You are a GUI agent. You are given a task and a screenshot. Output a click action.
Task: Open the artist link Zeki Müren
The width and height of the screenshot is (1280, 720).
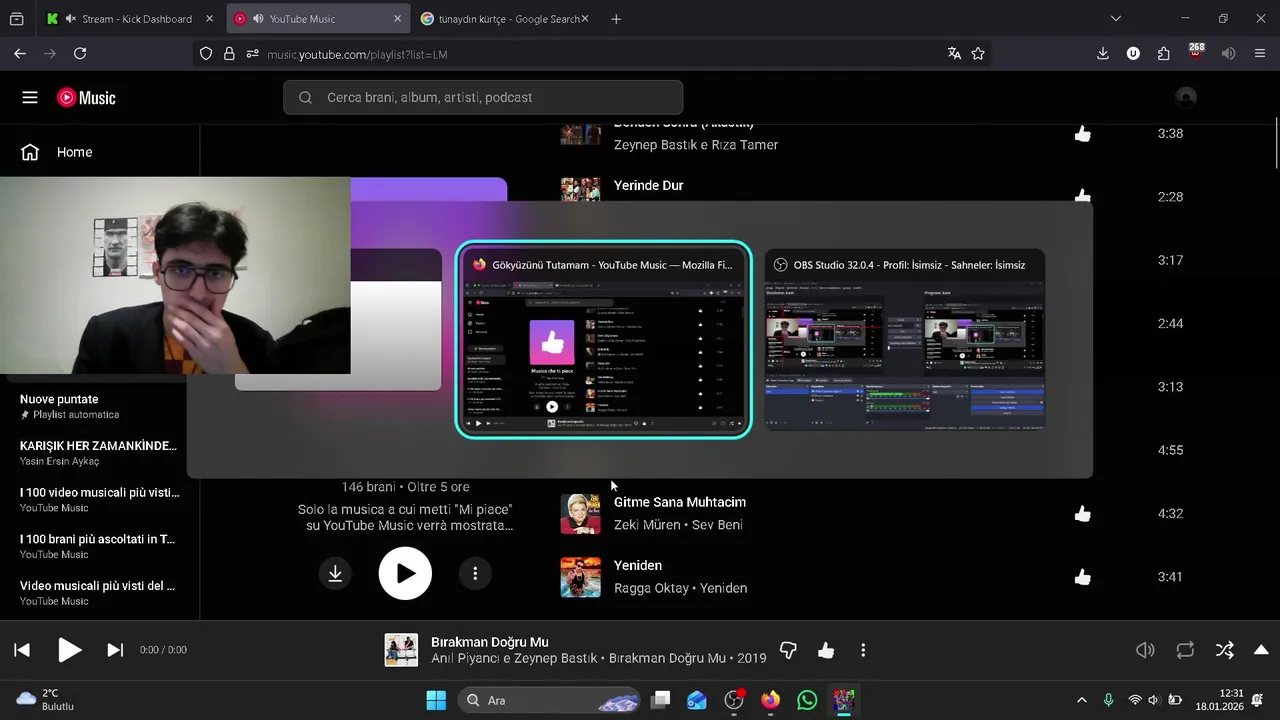[647, 525]
